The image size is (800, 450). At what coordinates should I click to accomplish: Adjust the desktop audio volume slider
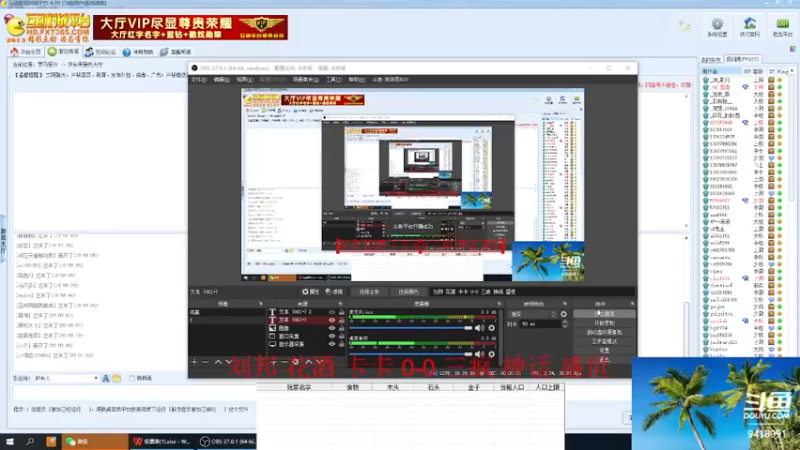click(x=410, y=354)
